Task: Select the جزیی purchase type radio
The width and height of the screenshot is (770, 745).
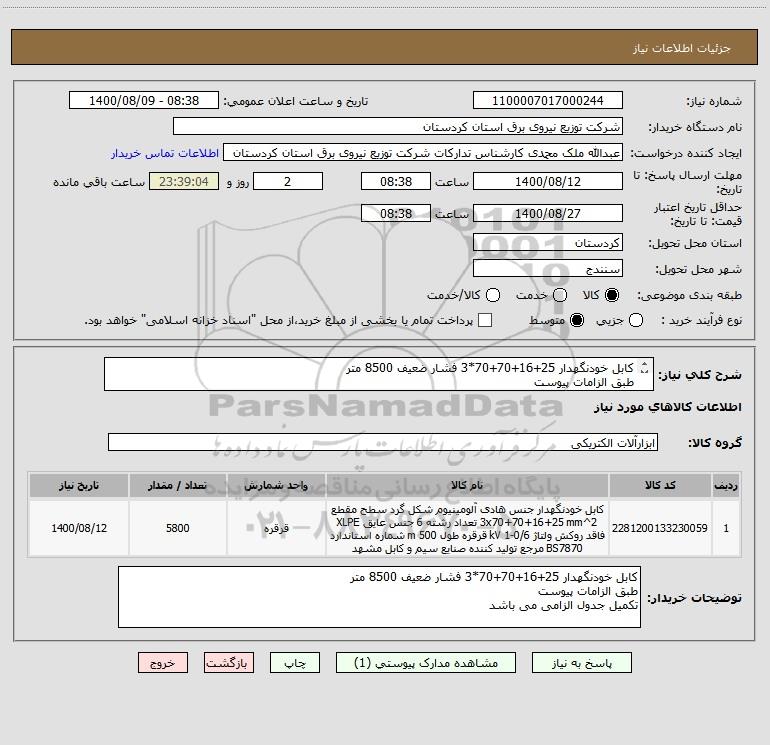Action: (x=636, y=320)
